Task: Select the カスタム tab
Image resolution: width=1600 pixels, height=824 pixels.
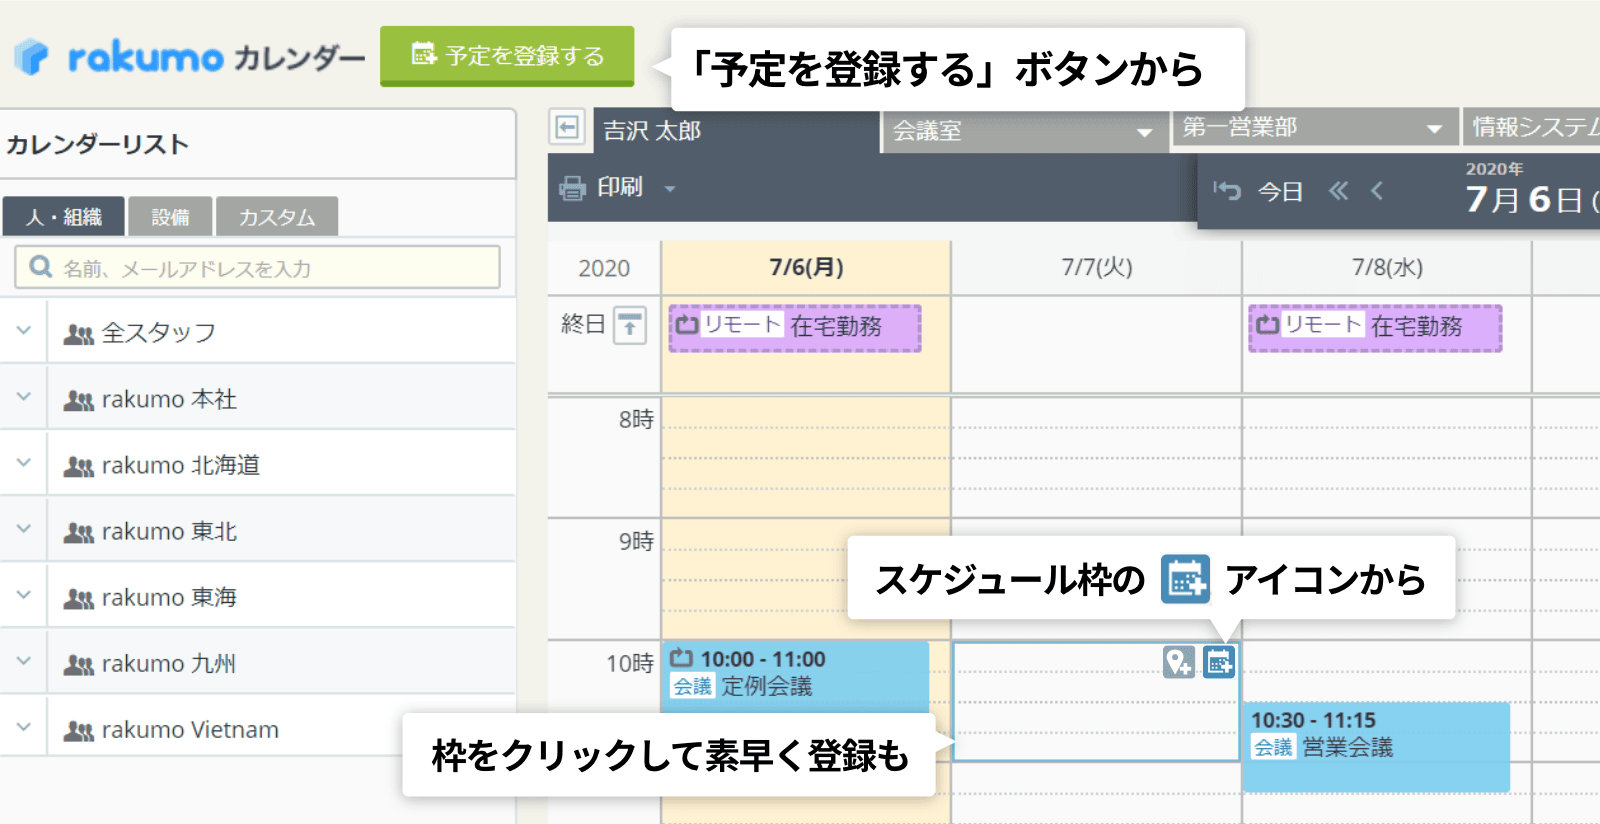Action: (277, 216)
